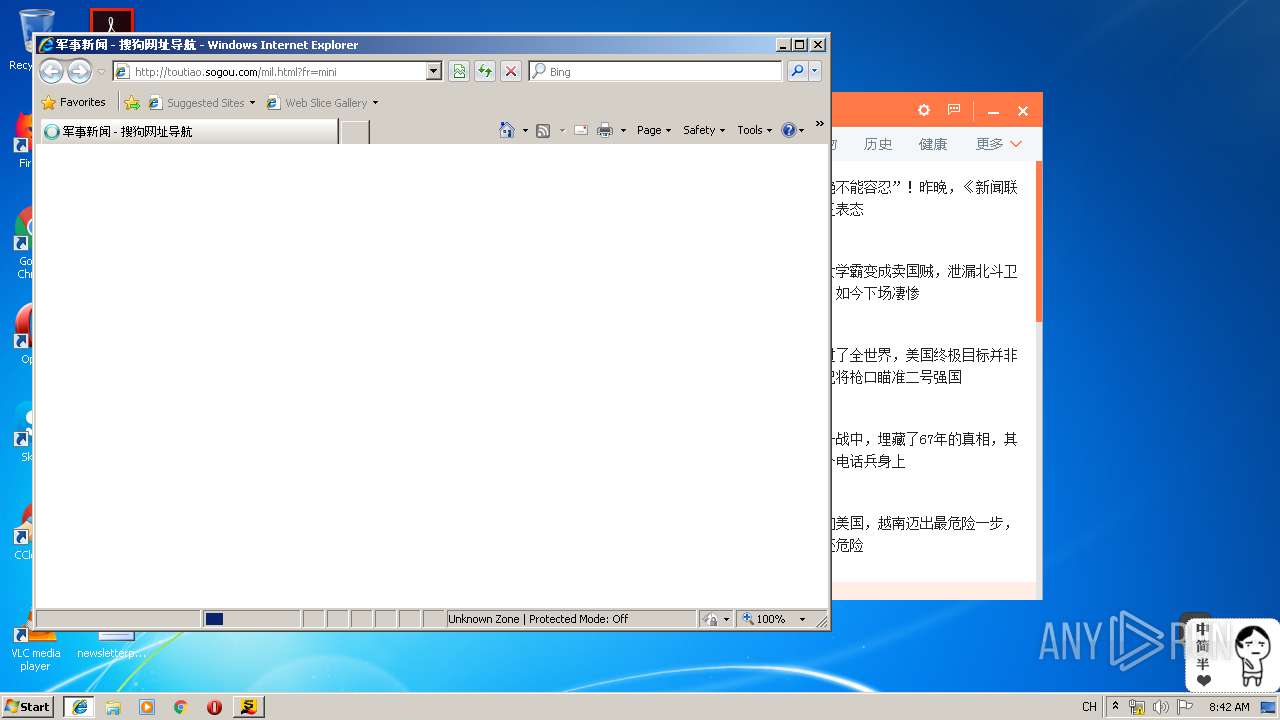Open a new blank tab
Viewport: 1280px width, 720px height.
[x=355, y=132]
